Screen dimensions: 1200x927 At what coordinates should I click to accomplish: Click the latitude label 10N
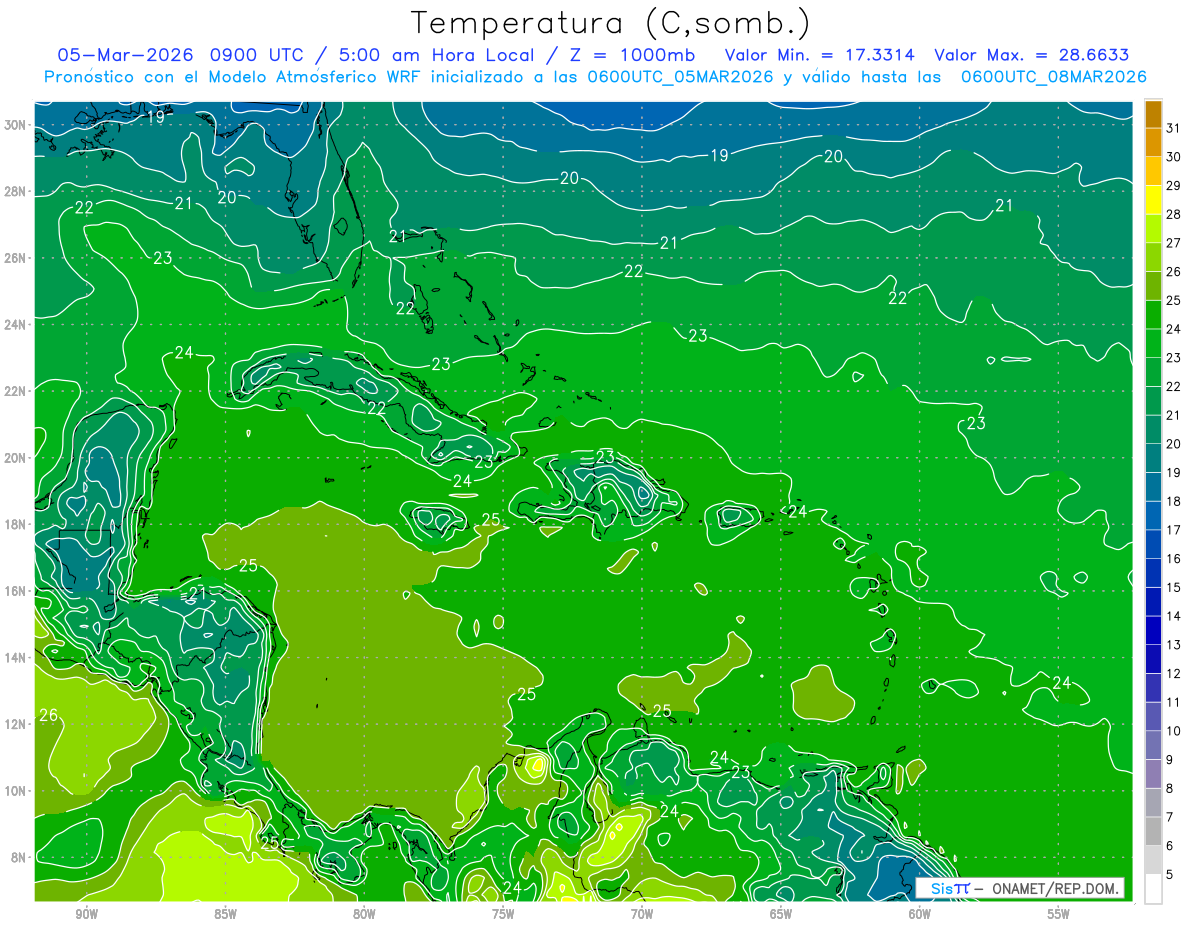tap(16, 791)
